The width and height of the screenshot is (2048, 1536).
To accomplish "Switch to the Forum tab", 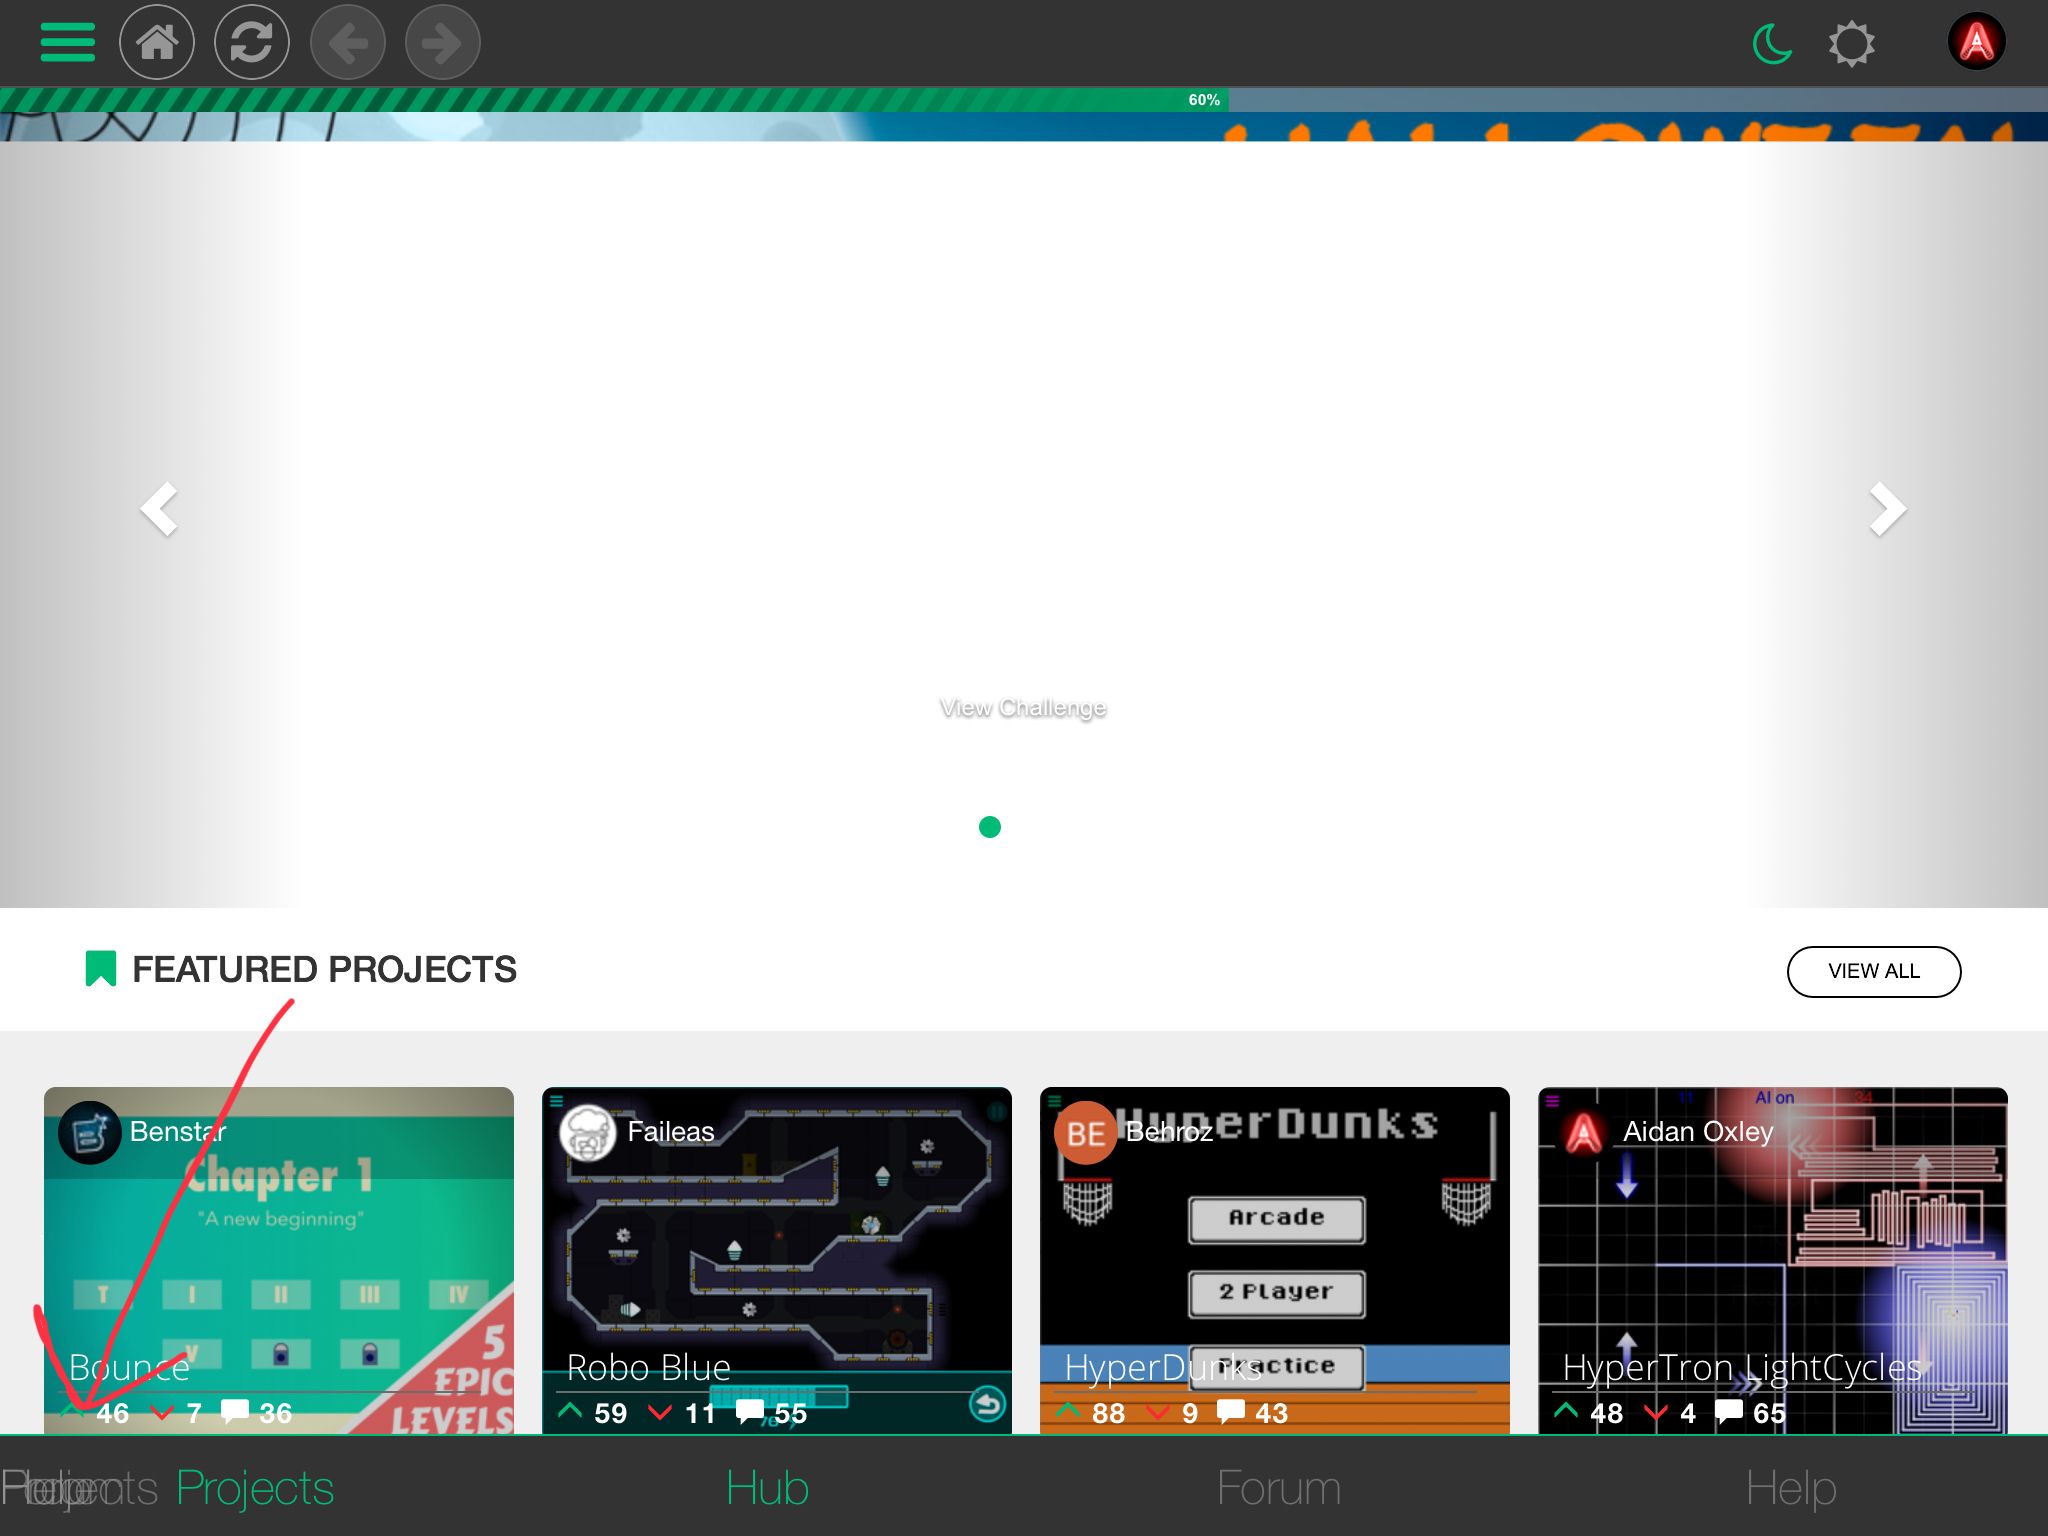I will (1278, 1488).
